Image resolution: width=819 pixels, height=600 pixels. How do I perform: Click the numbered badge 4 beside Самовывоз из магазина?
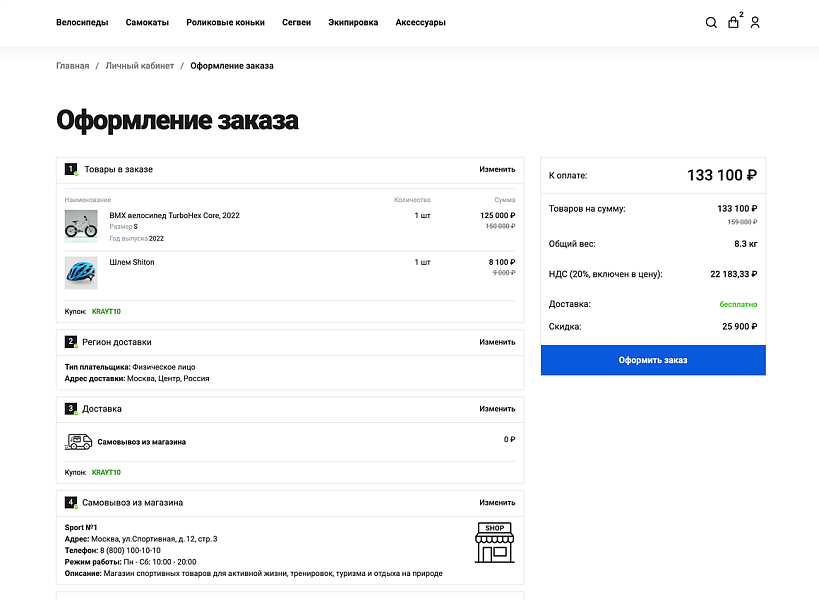(69, 503)
